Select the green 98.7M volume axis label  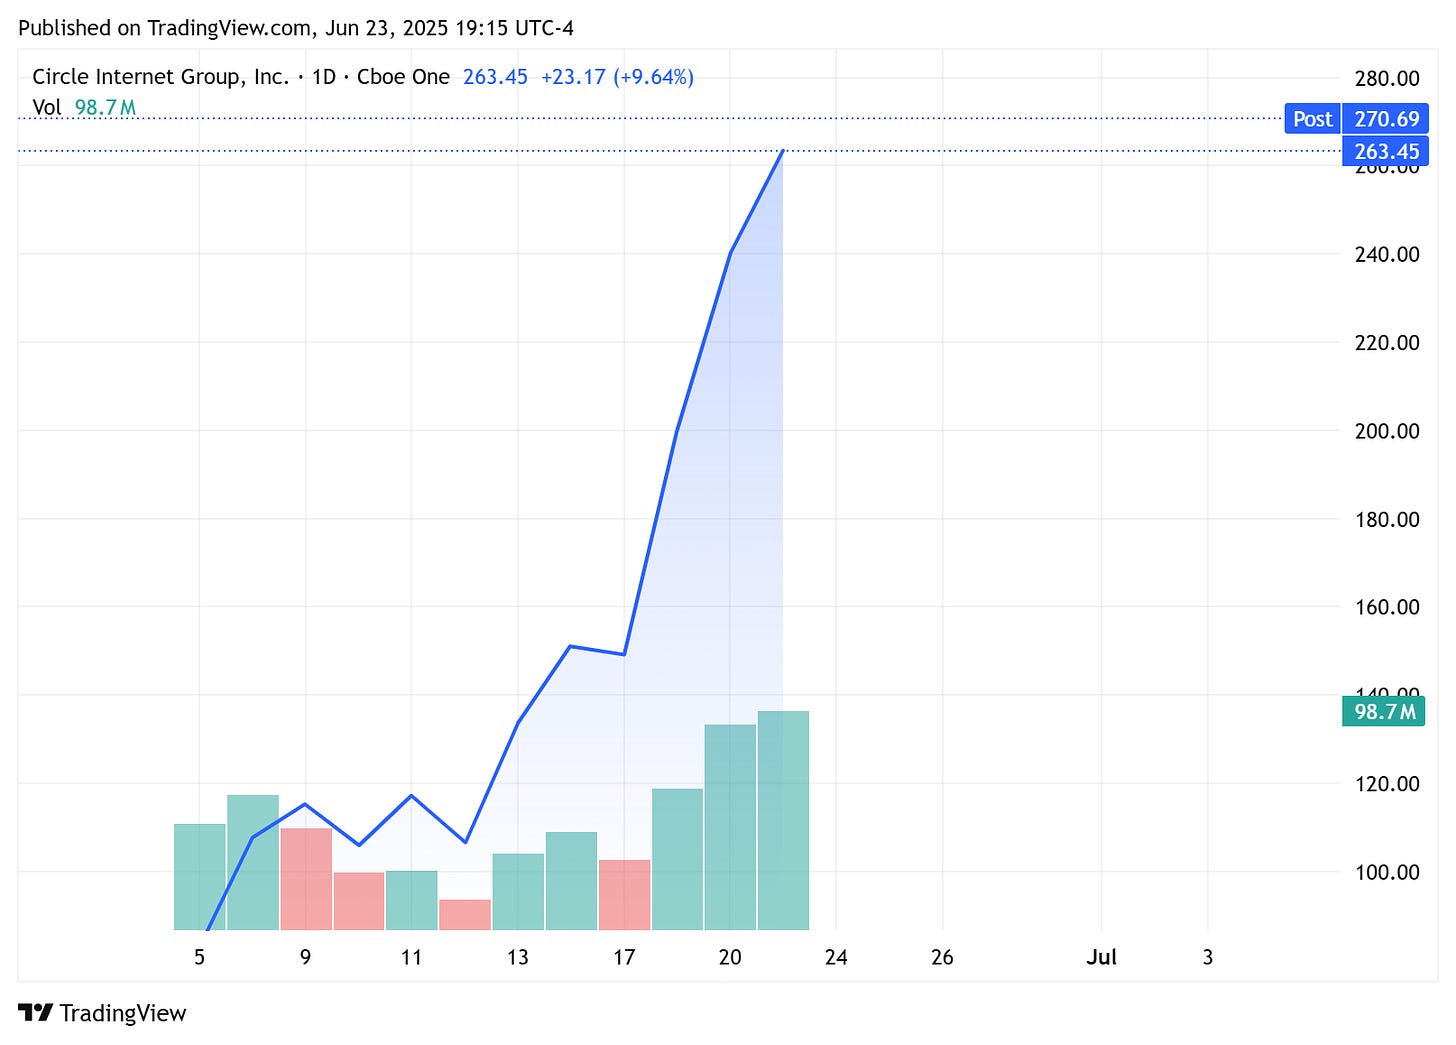(x=1383, y=711)
